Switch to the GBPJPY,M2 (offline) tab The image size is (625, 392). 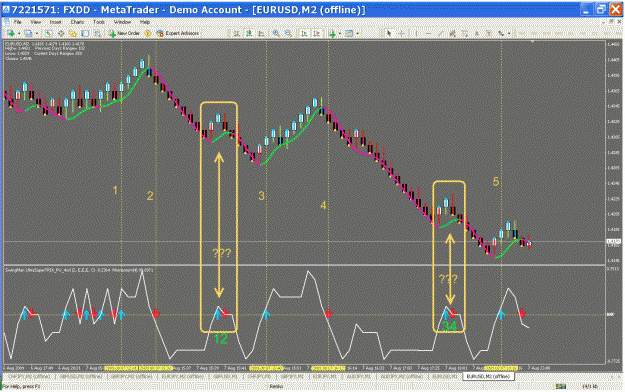click(x=132, y=376)
